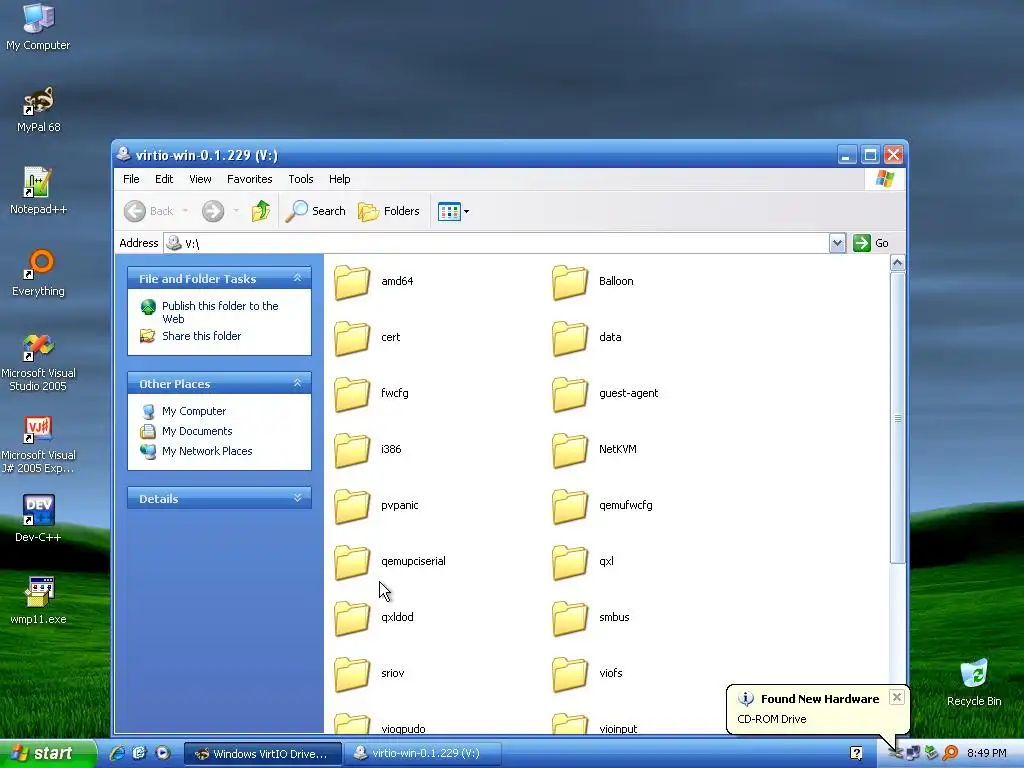Select the cert folder icon
The height and width of the screenshot is (768, 1024).
tap(352, 338)
